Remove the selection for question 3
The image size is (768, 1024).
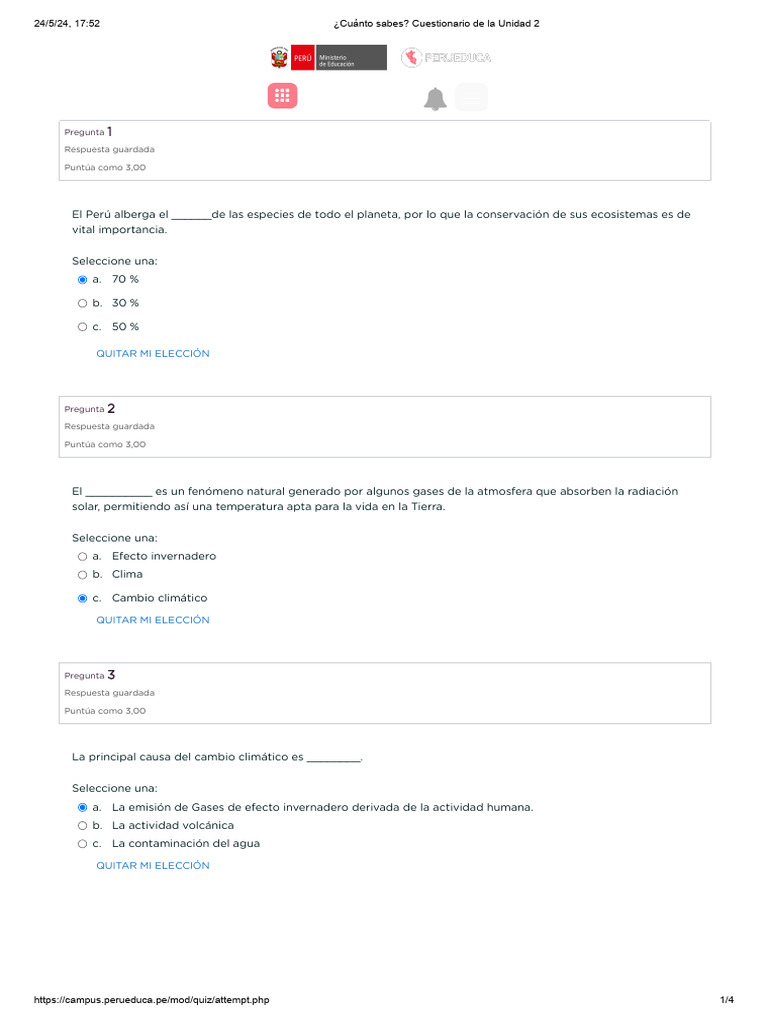(x=153, y=866)
